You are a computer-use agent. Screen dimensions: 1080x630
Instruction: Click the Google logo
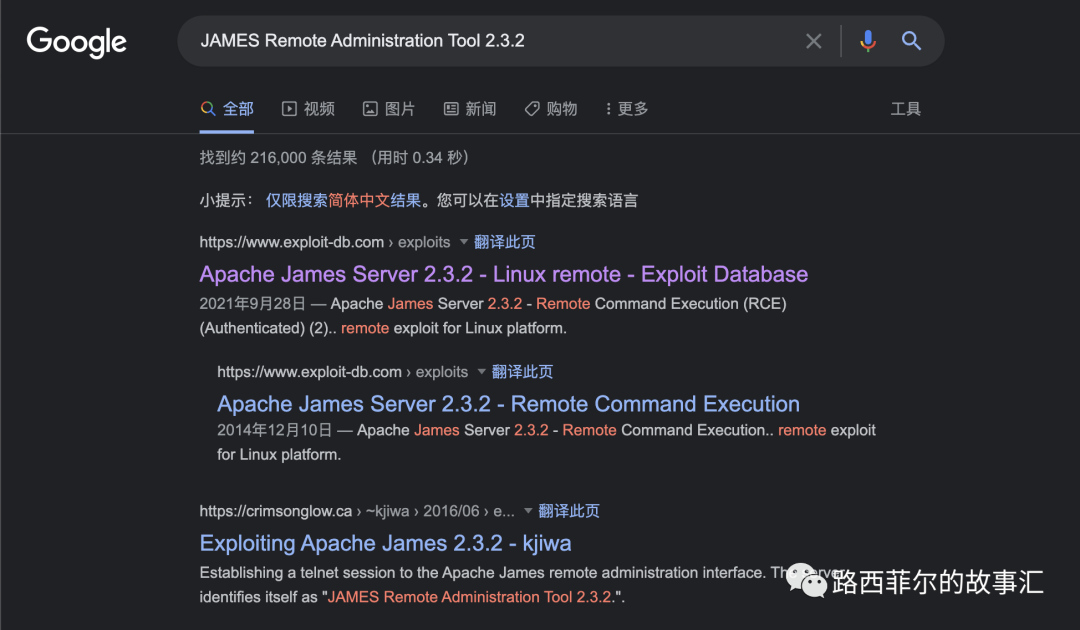coord(76,42)
